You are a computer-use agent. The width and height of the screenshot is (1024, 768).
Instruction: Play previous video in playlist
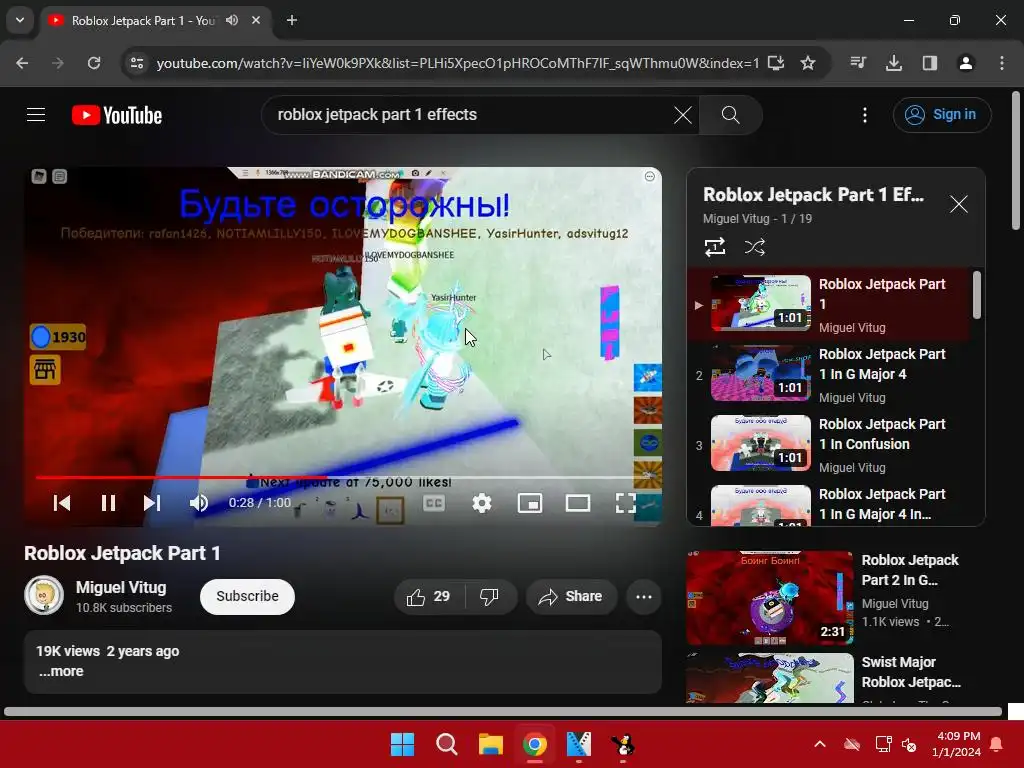coord(62,503)
